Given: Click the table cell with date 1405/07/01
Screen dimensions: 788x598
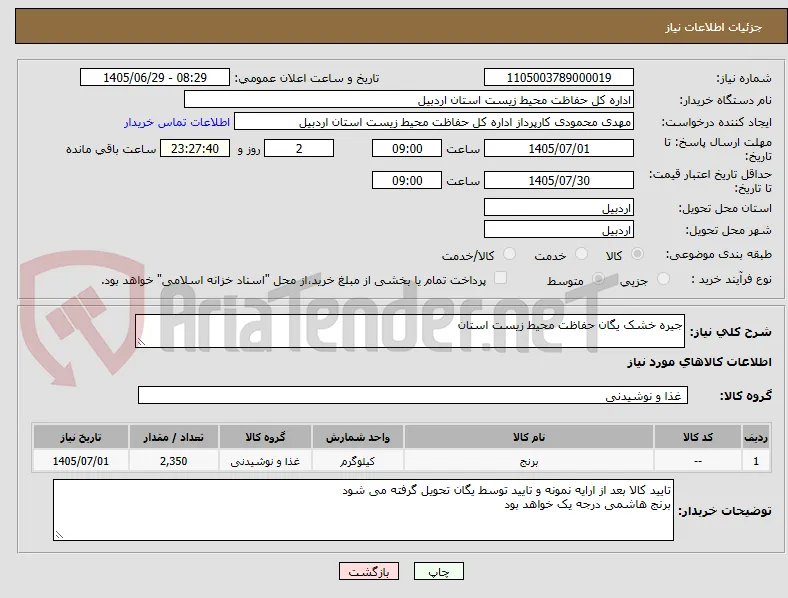Looking at the screenshot, I should coord(81,461).
